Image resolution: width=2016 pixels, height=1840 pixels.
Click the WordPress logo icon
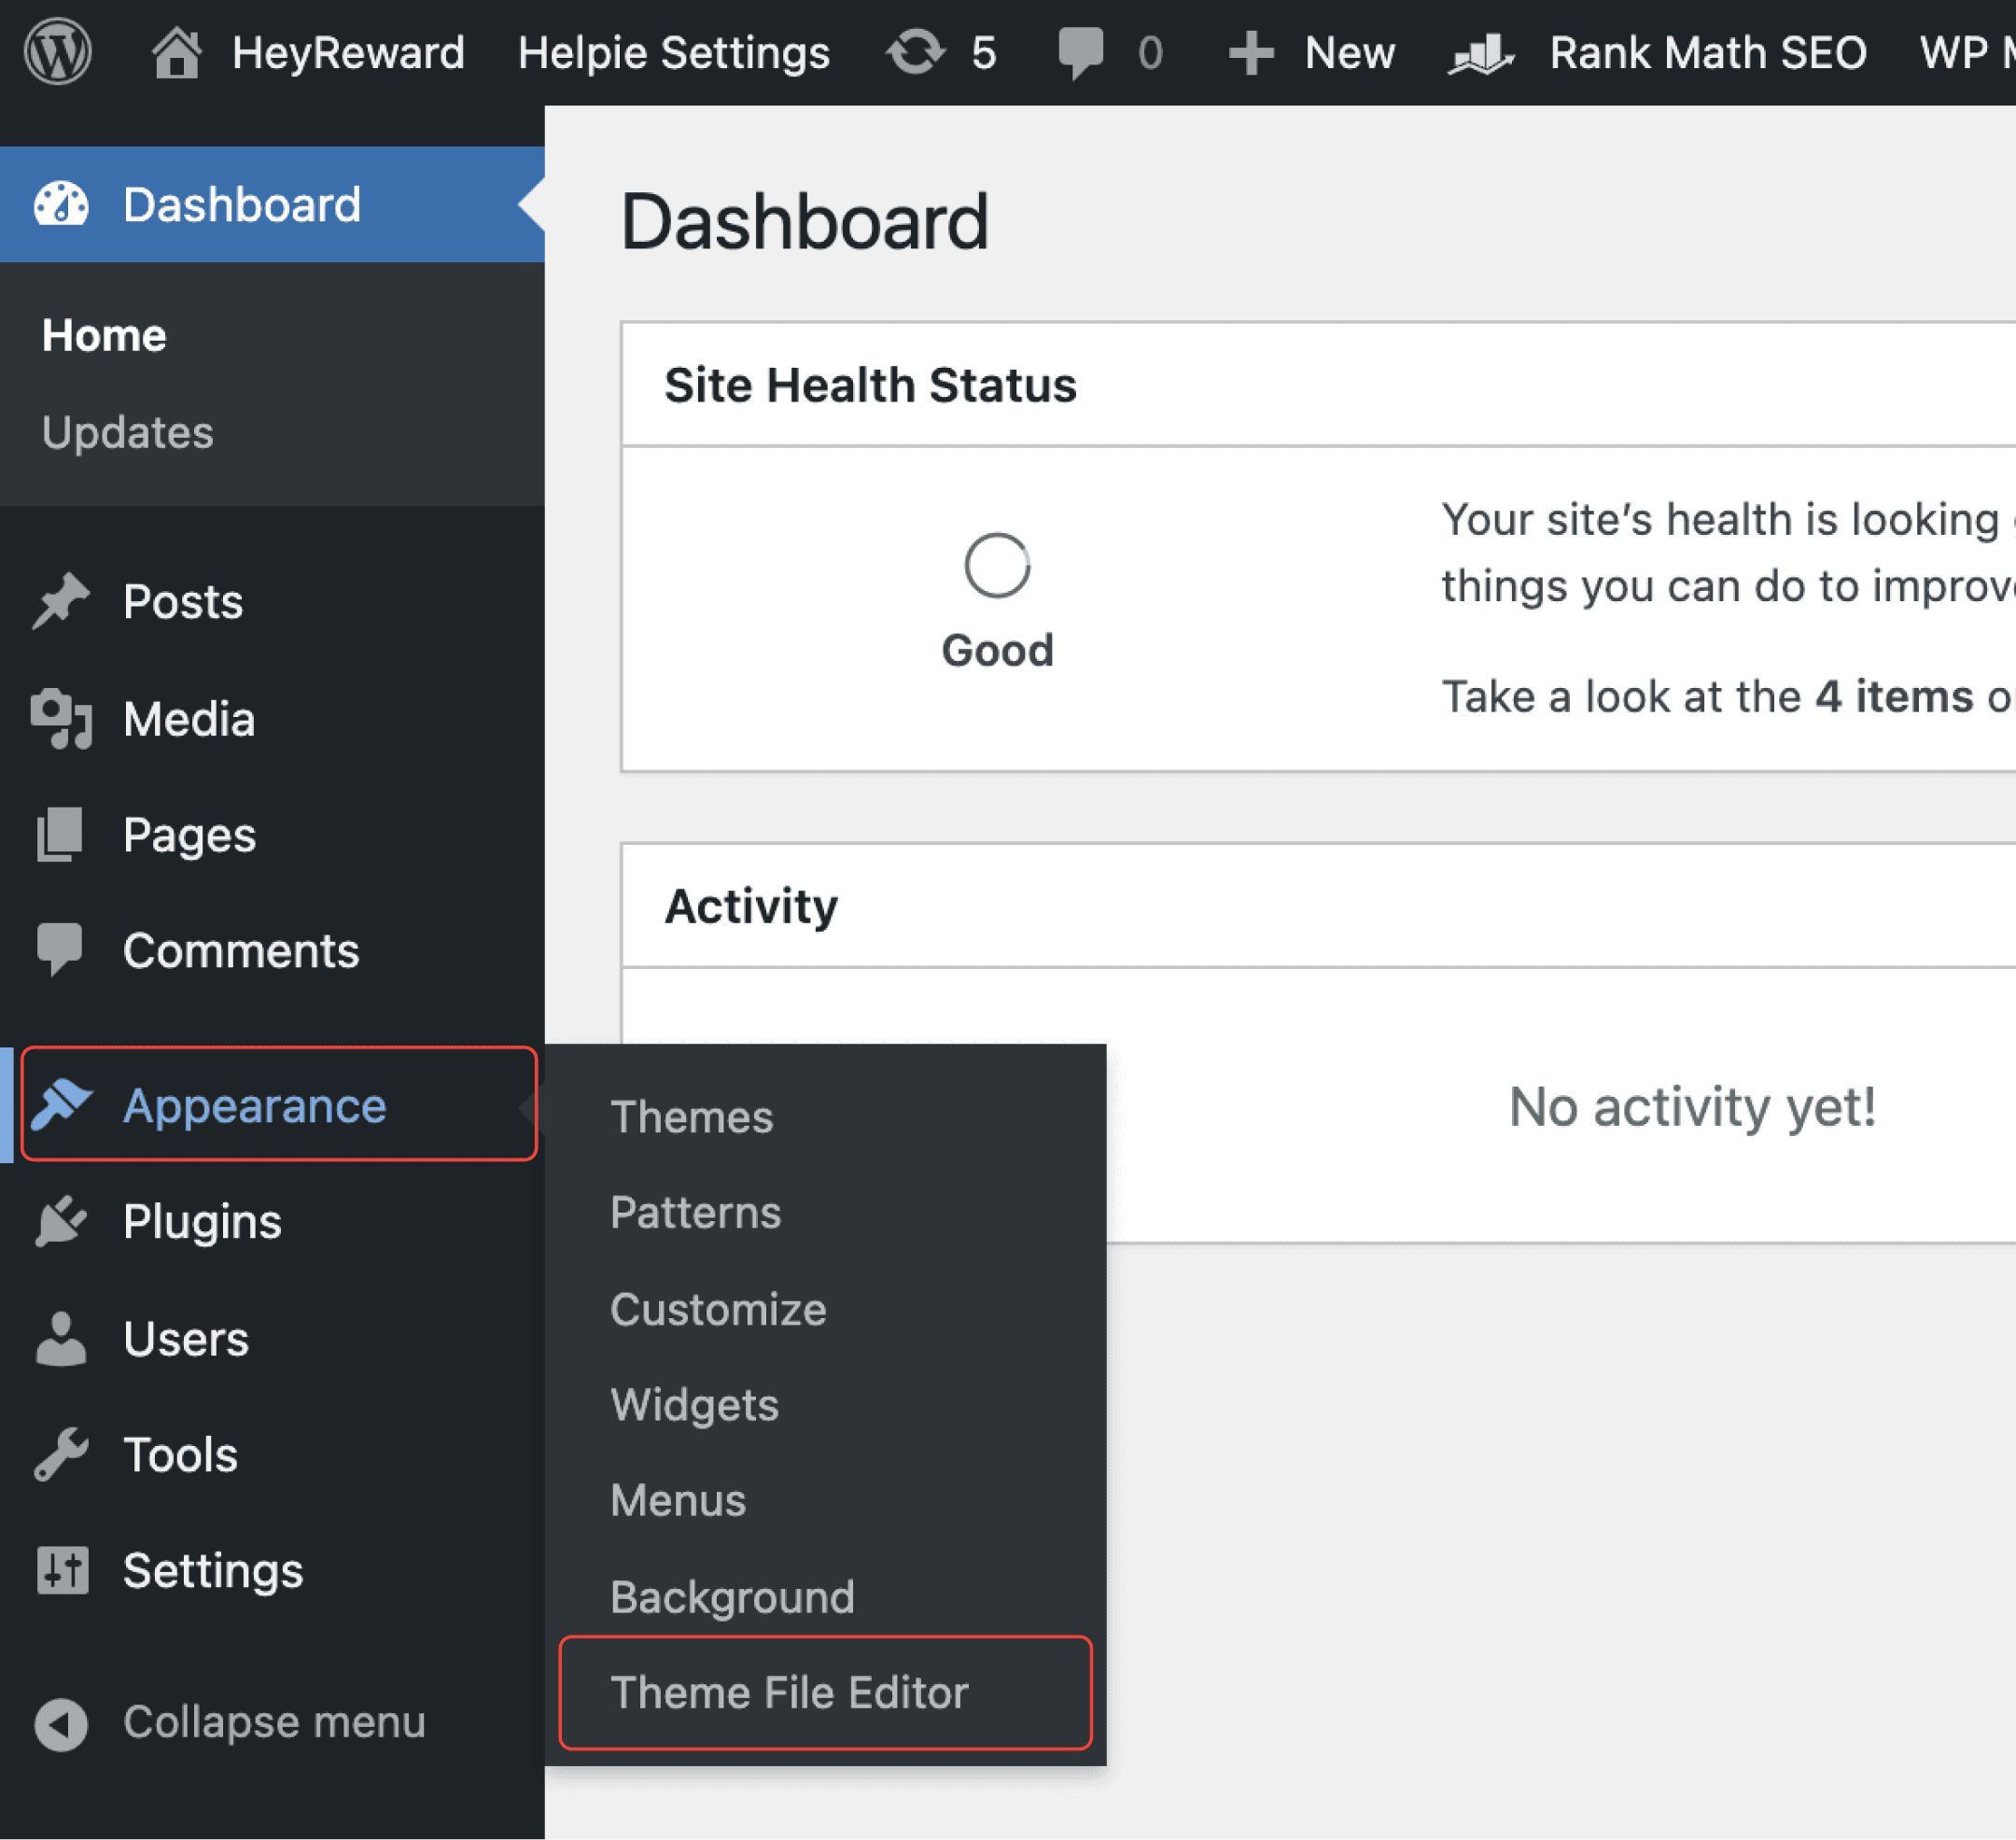pos(58,52)
